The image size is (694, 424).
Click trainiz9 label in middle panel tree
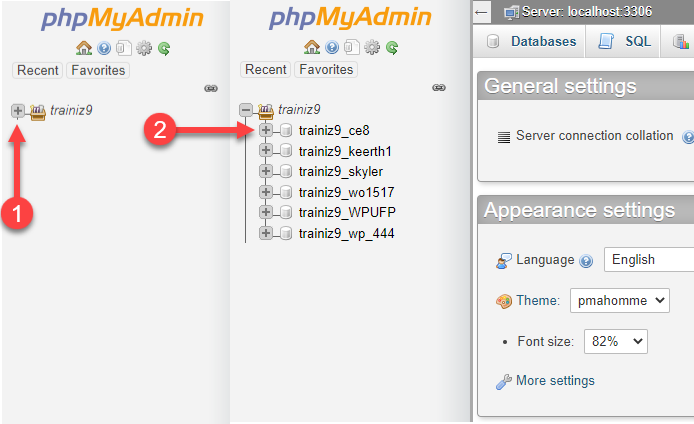coord(299,109)
